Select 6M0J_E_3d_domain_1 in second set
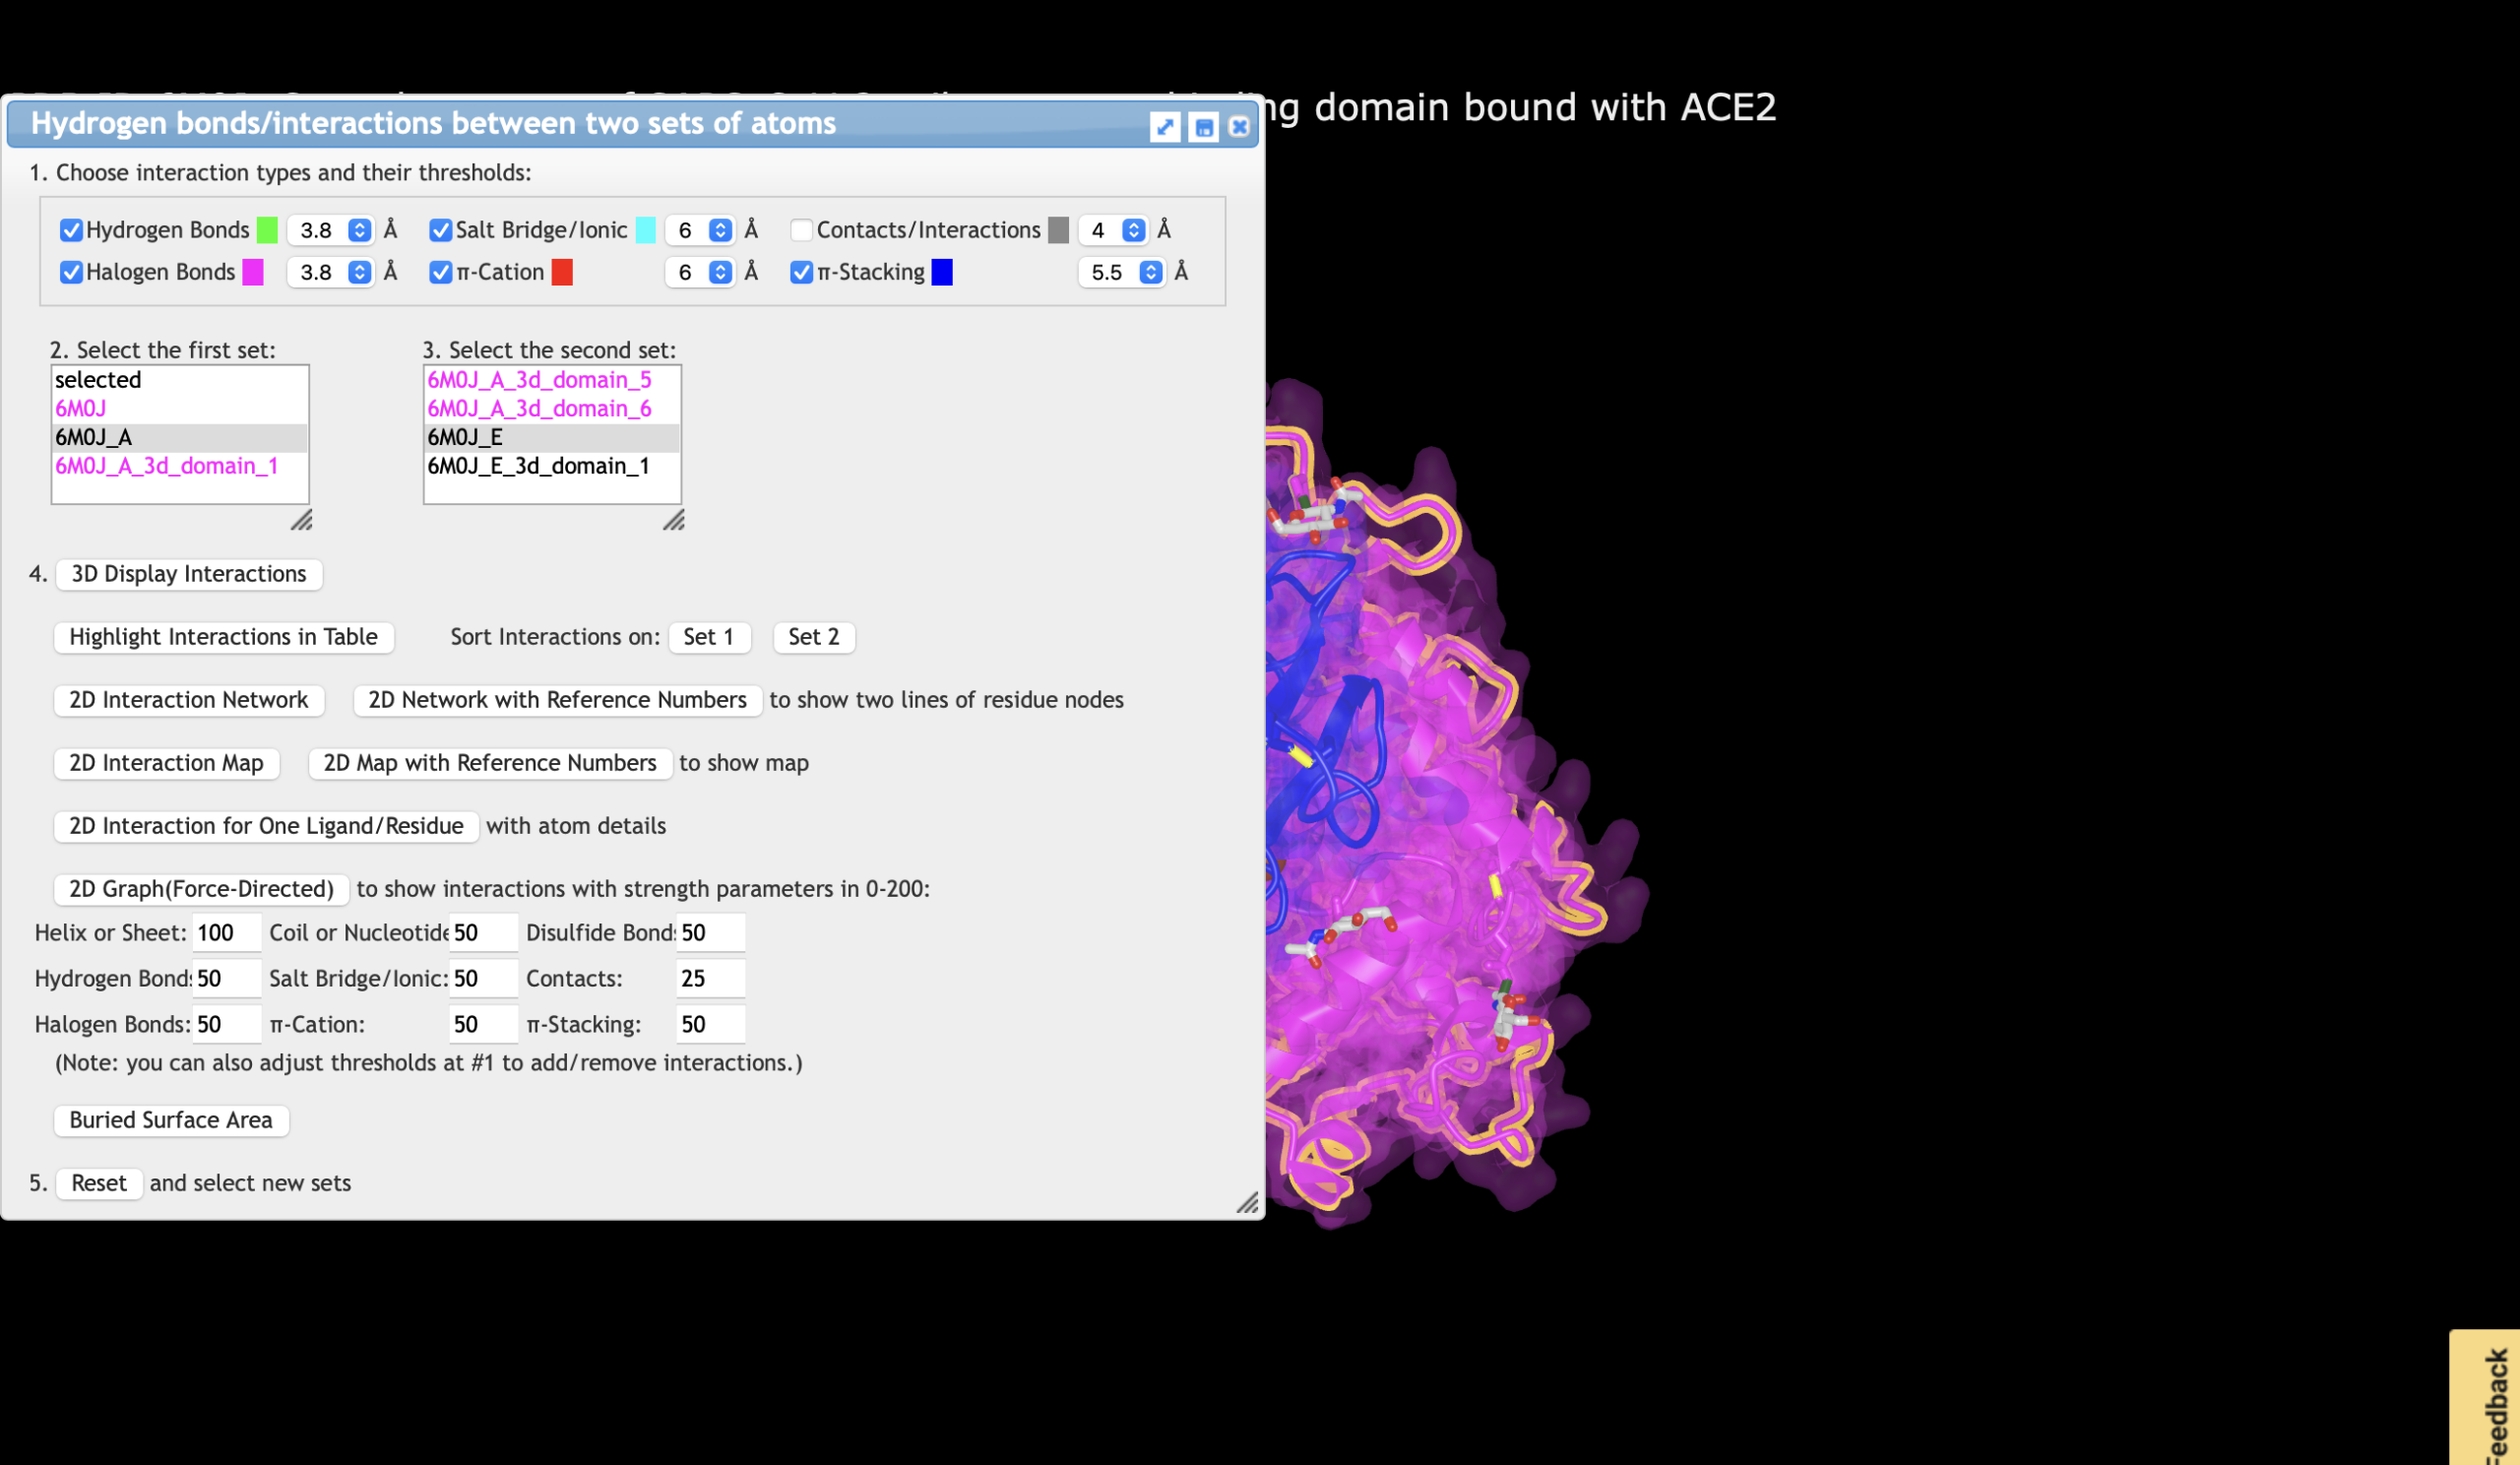Image resolution: width=2520 pixels, height=1465 pixels. 538,466
